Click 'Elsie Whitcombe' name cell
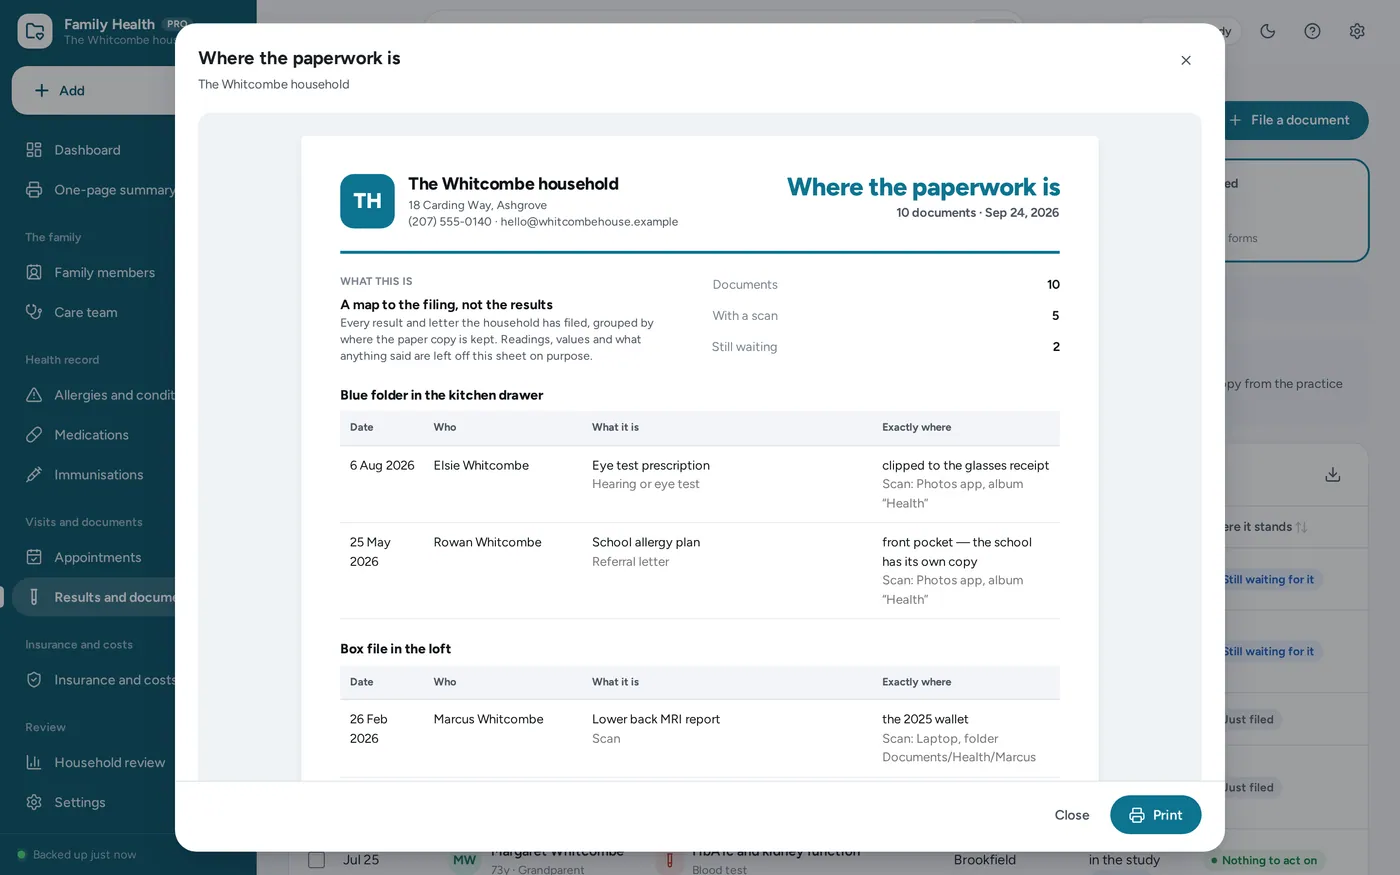This screenshot has width=1400, height=875. click(x=481, y=465)
